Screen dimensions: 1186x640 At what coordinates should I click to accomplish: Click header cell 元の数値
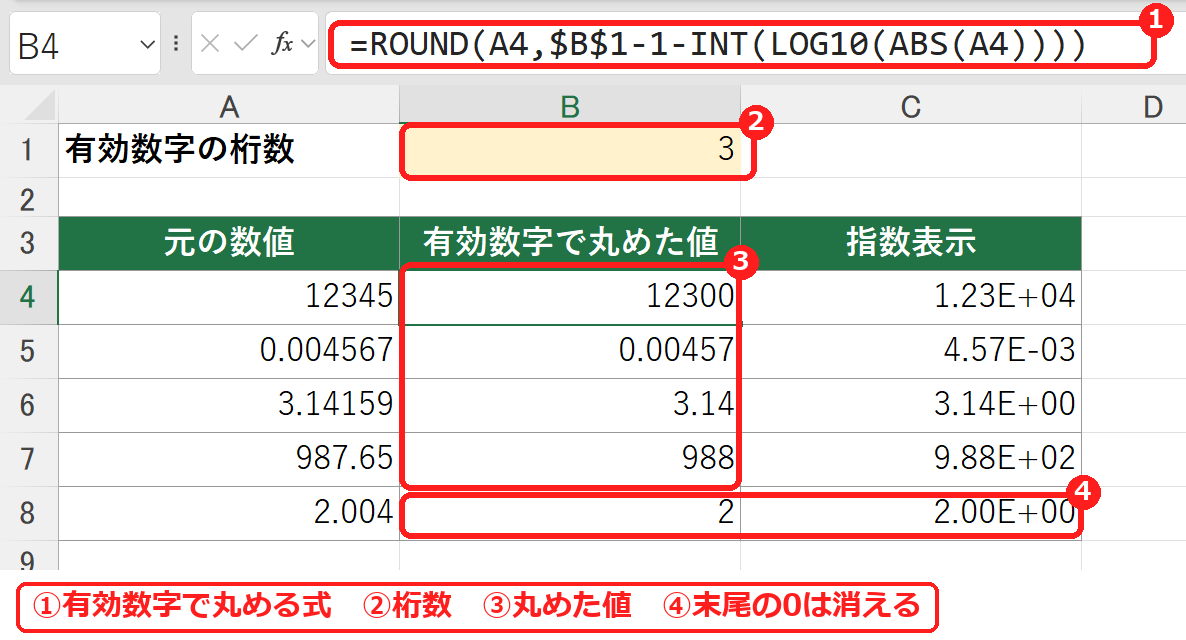229,244
